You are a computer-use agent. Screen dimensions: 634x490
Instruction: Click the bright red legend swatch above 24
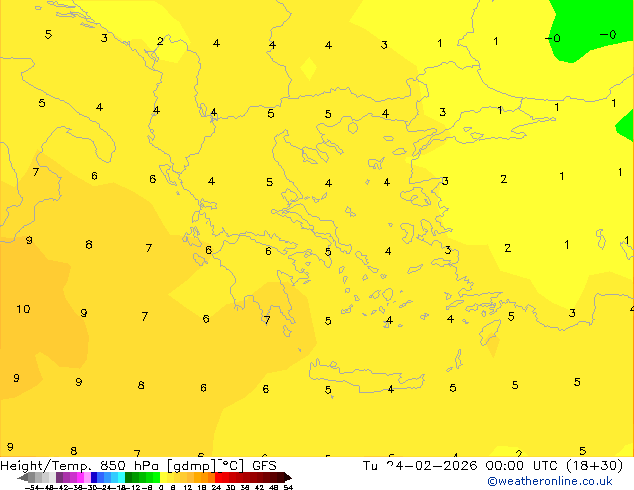pyautogui.click(x=218, y=477)
